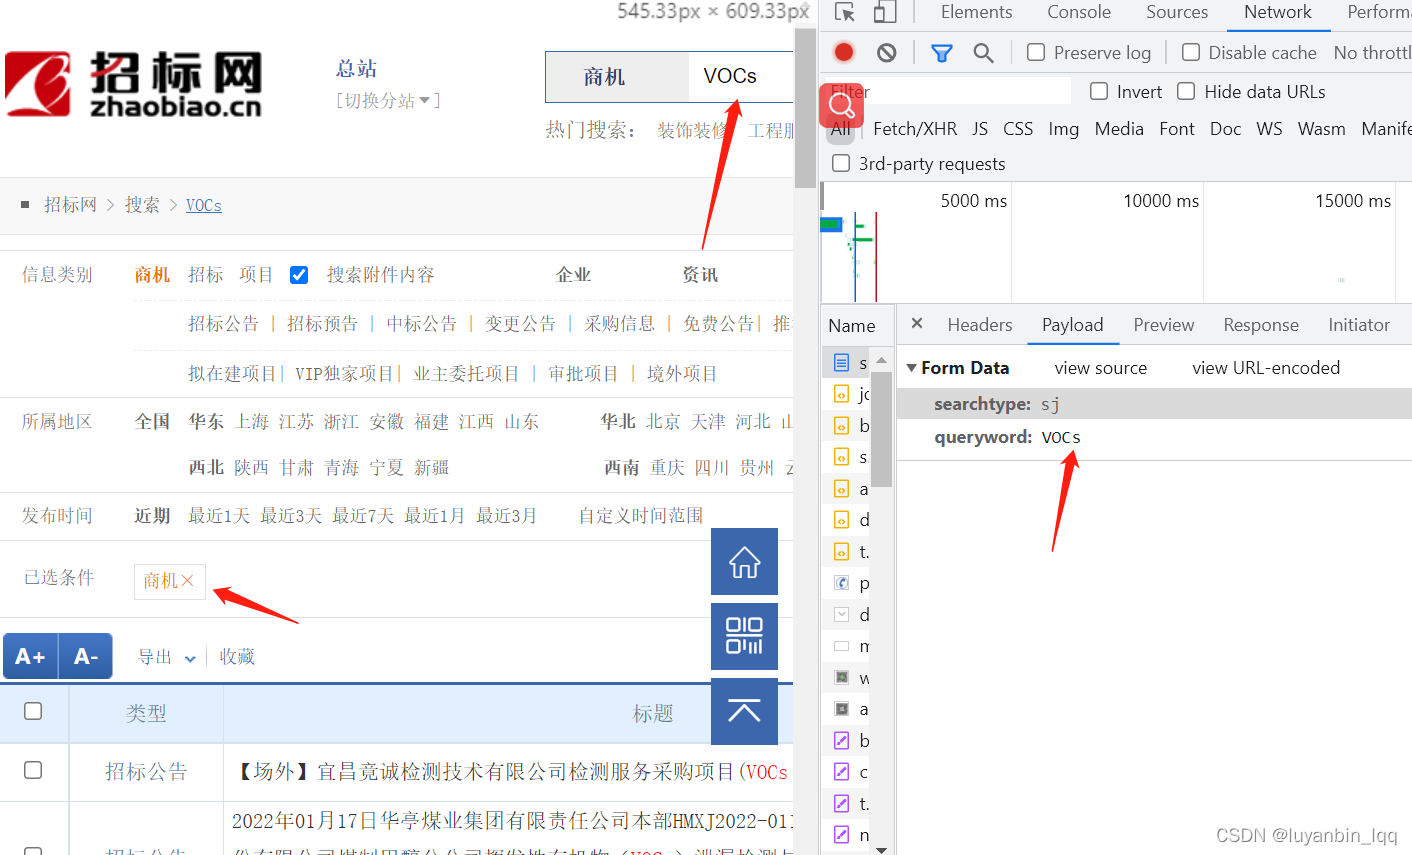Open the QR code floating button
1412x855 pixels.
[744, 636]
